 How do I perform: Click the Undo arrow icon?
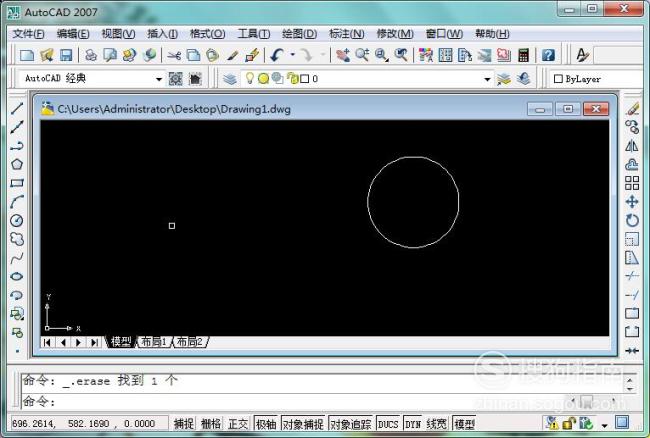(277, 55)
